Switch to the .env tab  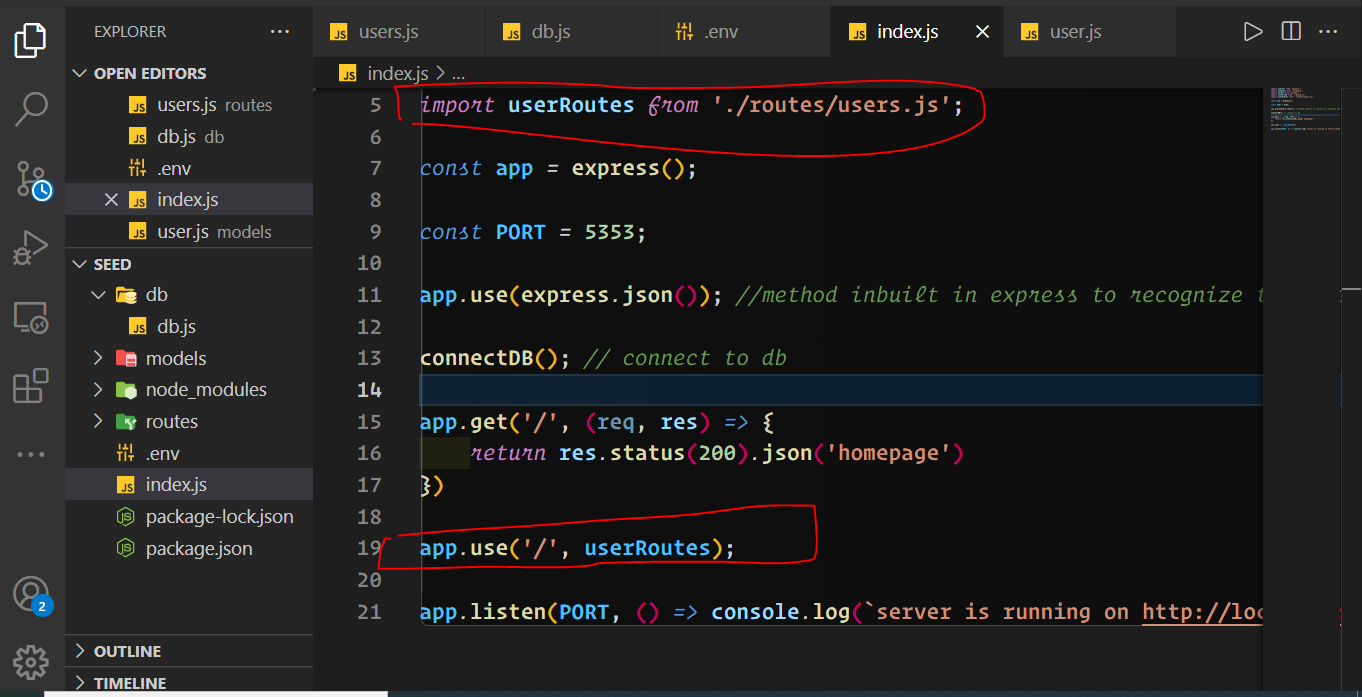click(720, 32)
